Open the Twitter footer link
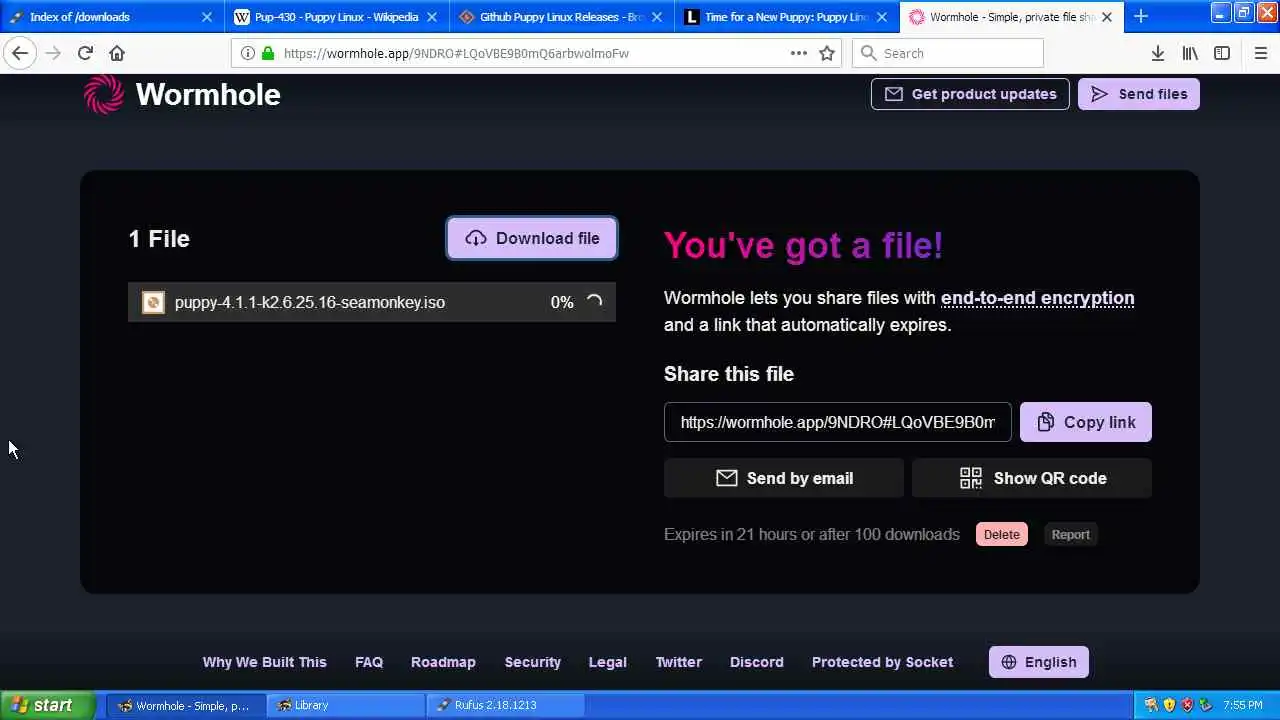 [679, 662]
